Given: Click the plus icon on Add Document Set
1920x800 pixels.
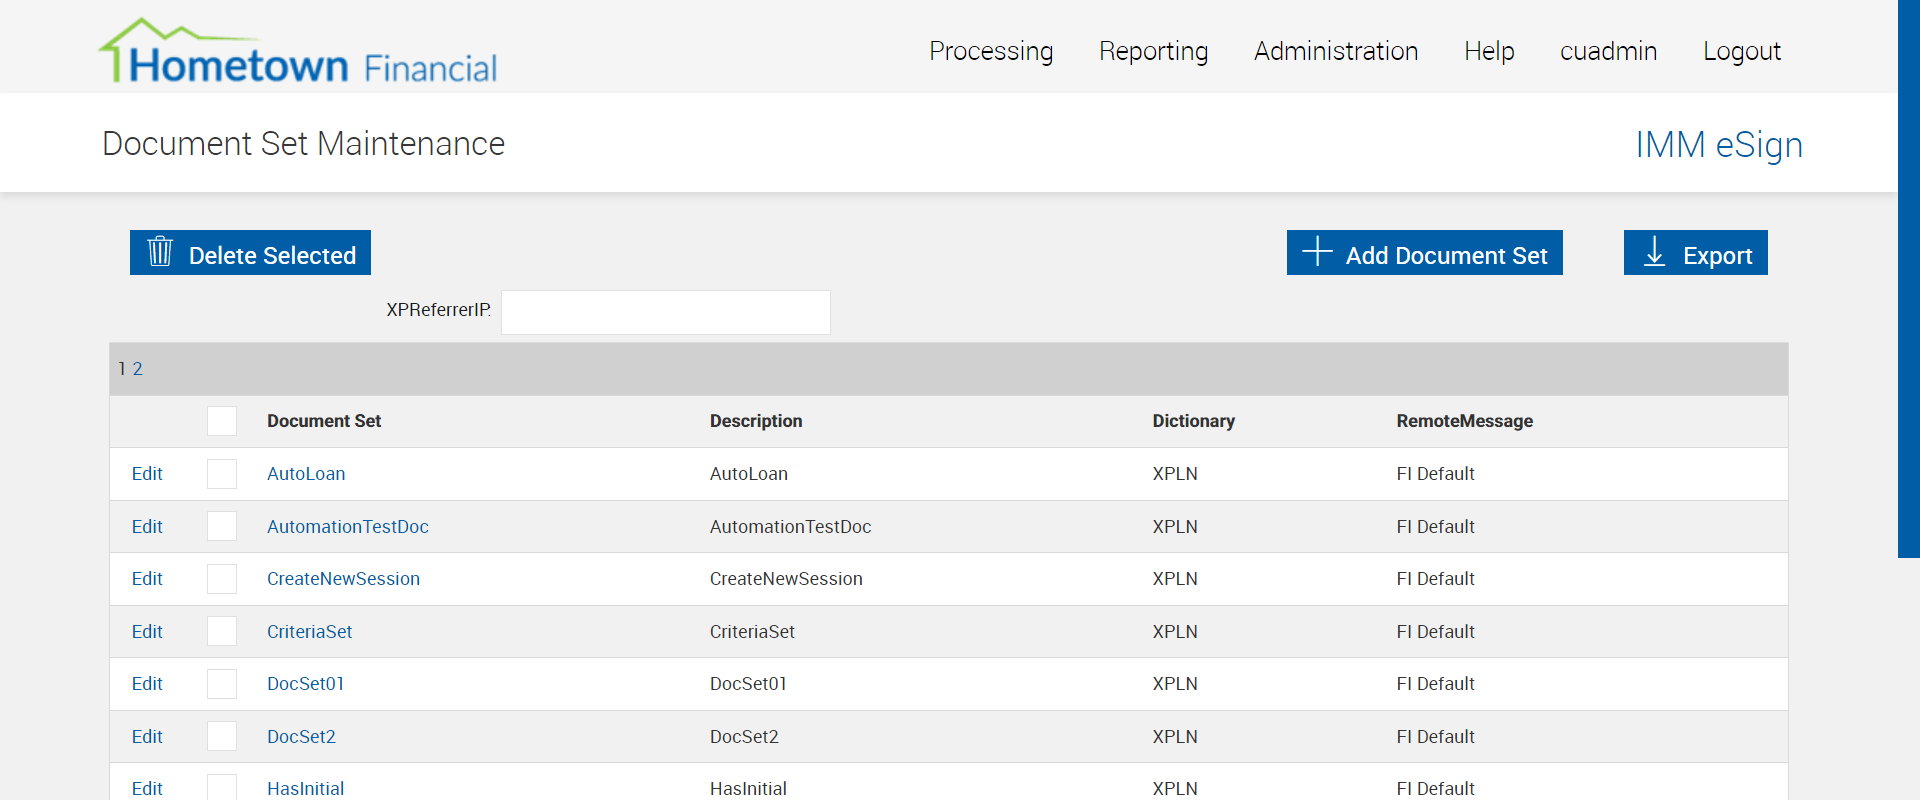Looking at the screenshot, I should pyautogui.click(x=1317, y=252).
